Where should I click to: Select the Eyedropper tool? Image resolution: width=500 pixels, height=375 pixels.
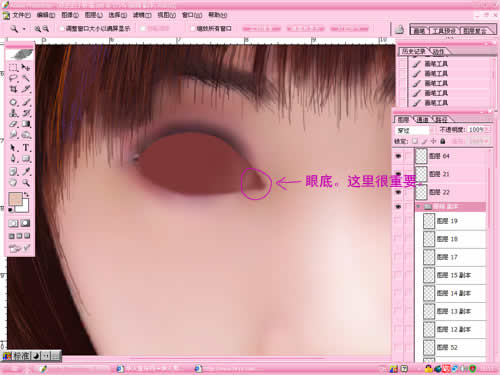click(x=26, y=171)
